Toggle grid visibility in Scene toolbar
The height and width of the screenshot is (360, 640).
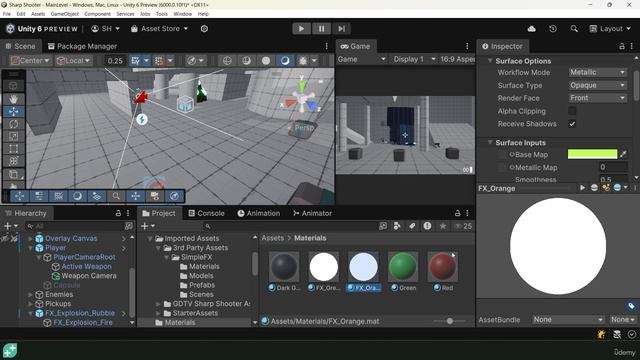coord(136,61)
